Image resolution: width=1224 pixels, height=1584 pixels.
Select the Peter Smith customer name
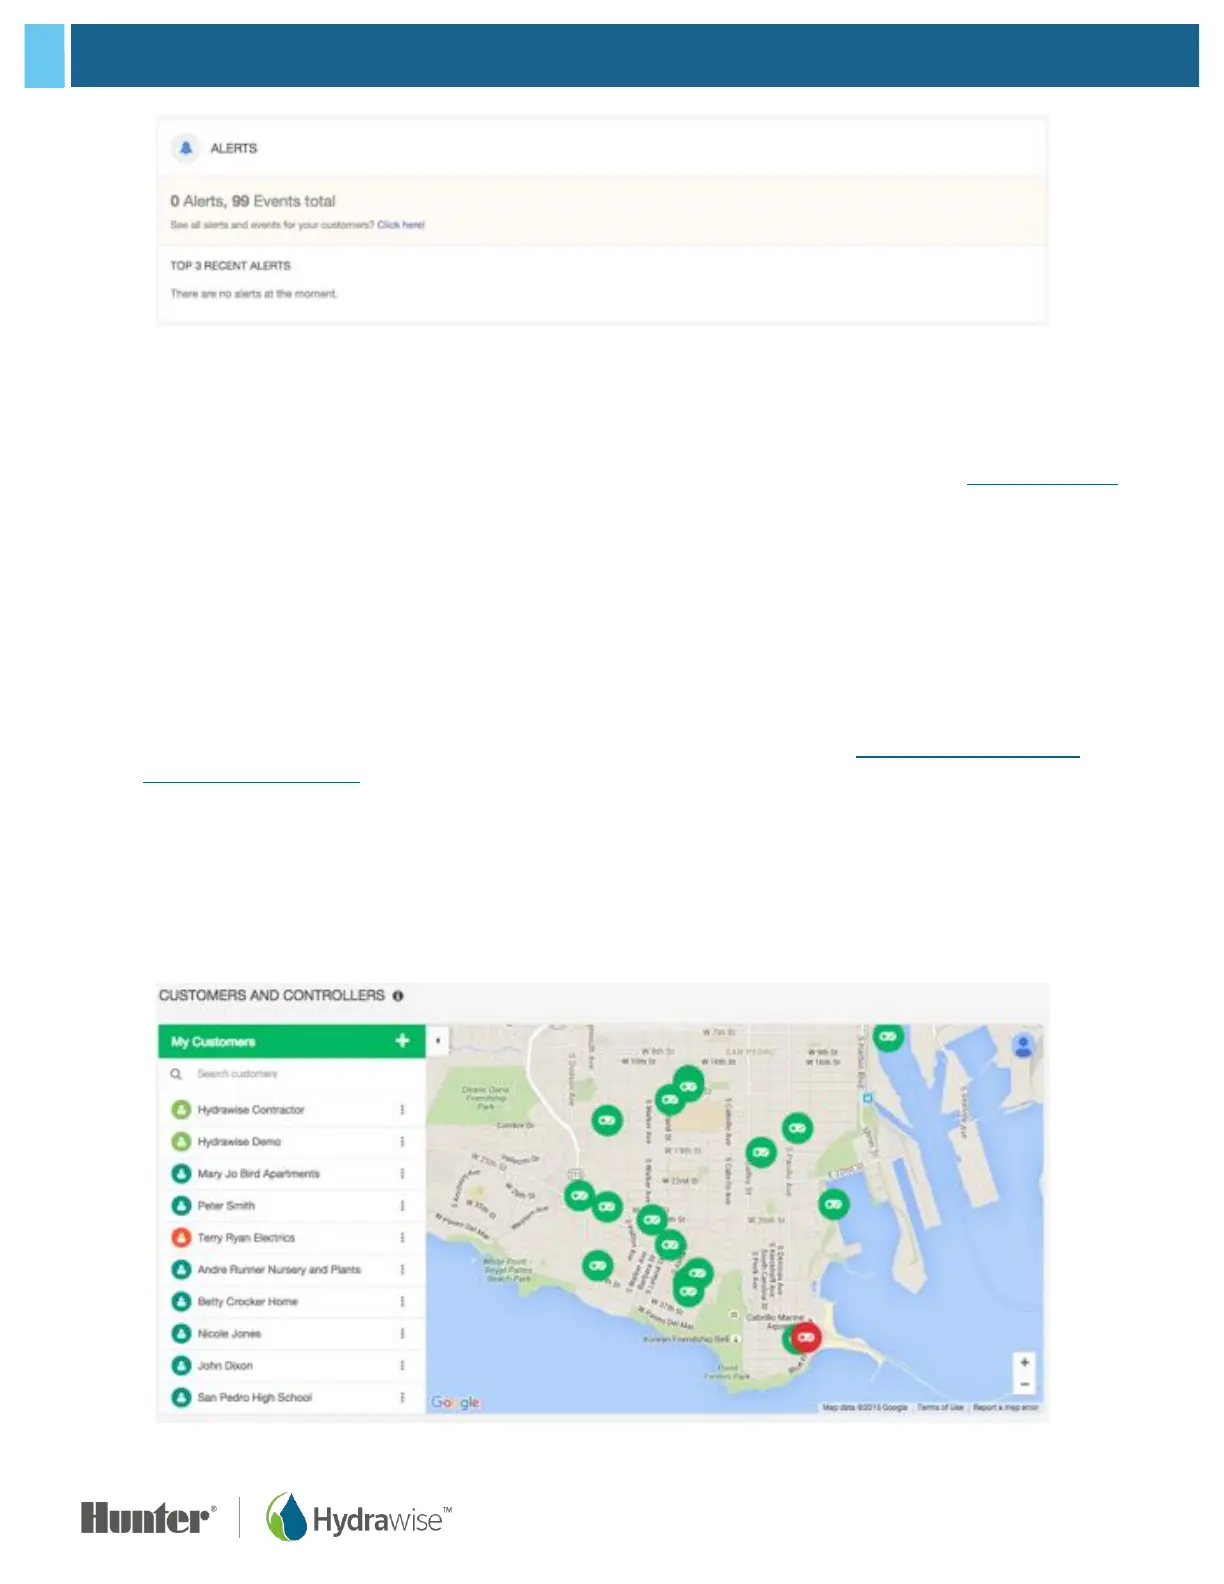click(x=226, y=1206)
